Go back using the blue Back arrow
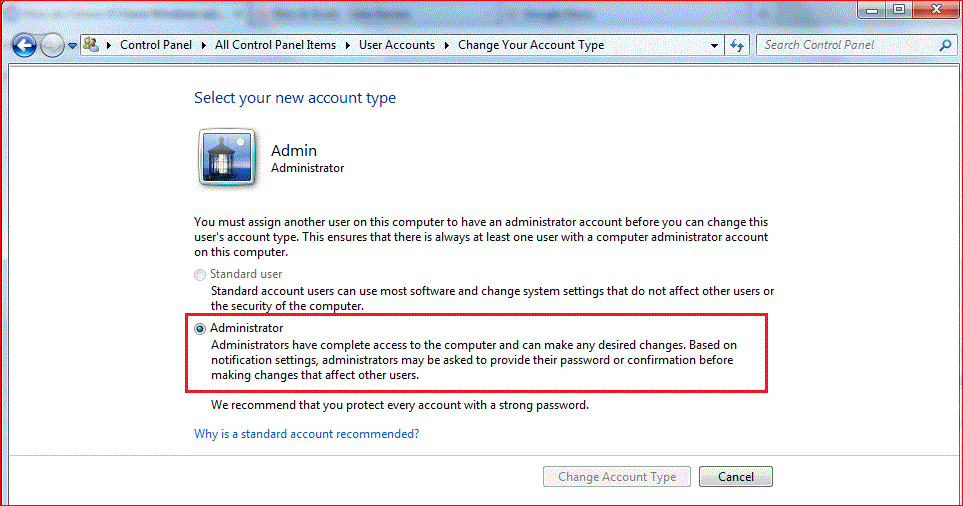The image size is (963, 506). tap(25, 45)
